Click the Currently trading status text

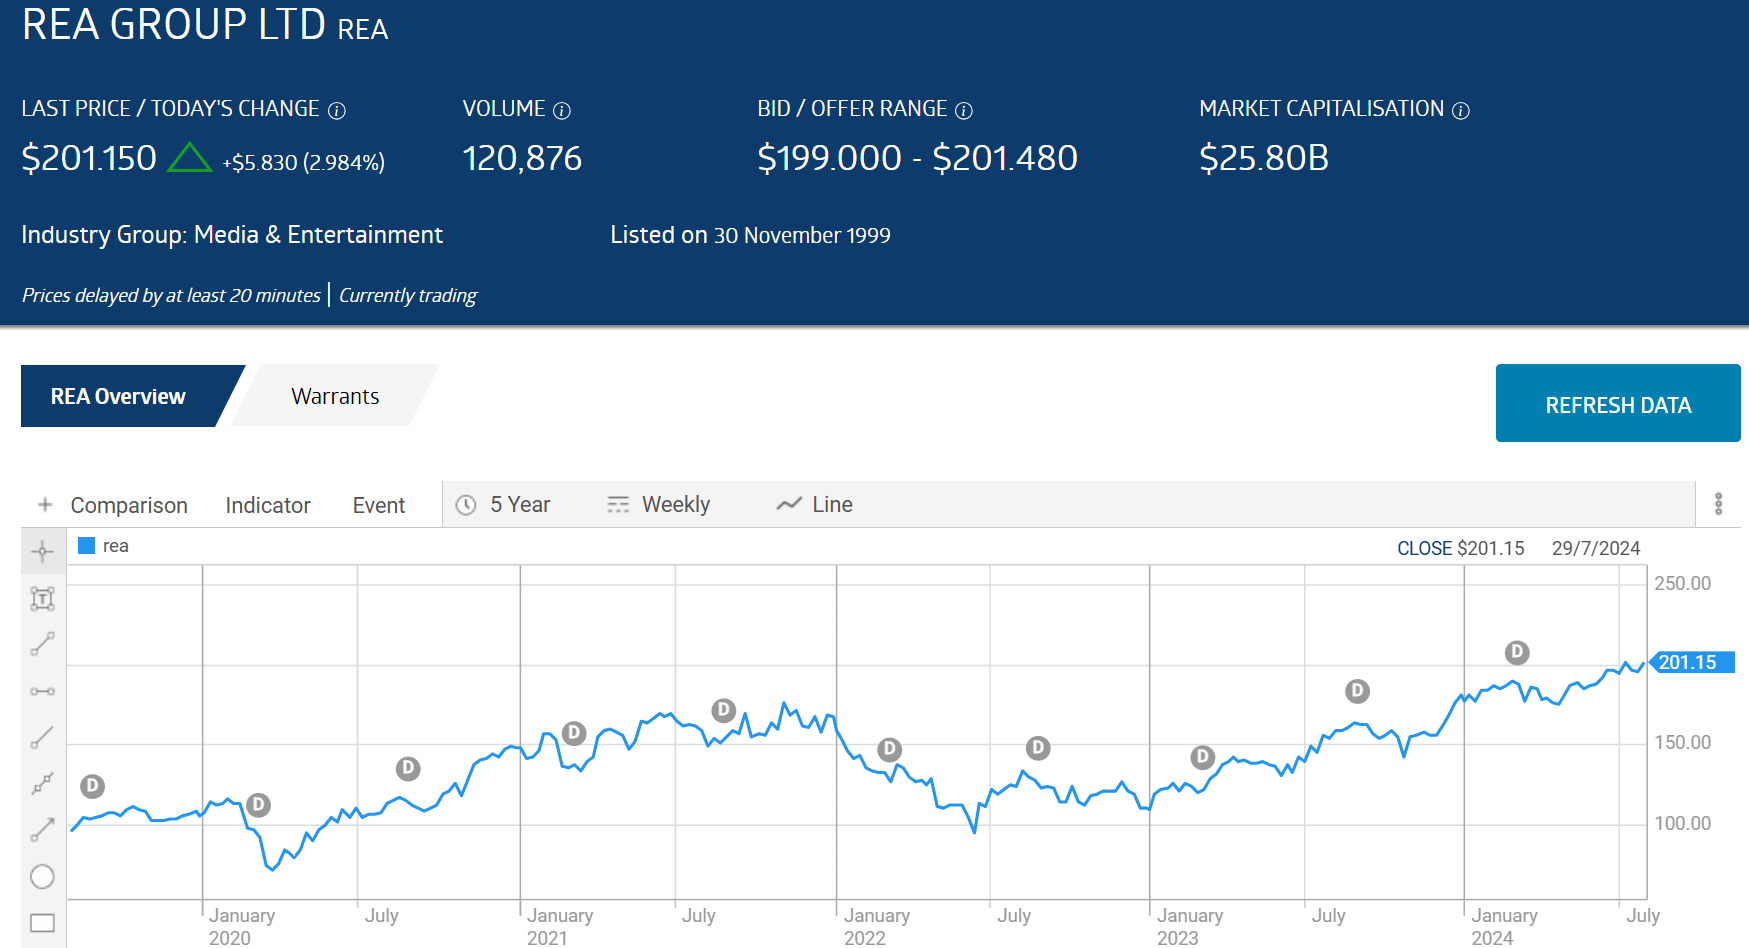(408, 295)
